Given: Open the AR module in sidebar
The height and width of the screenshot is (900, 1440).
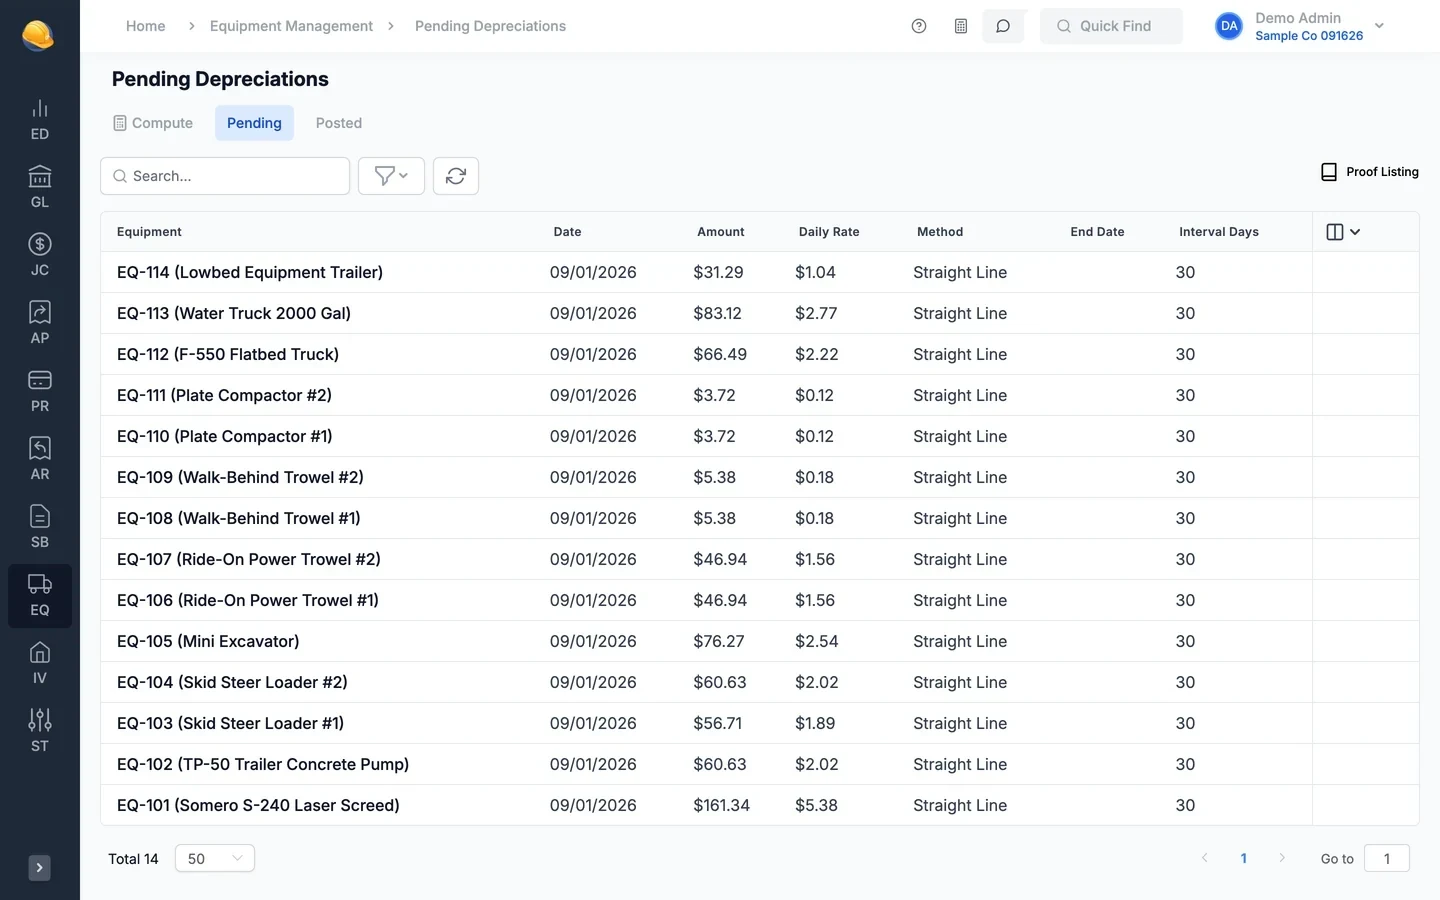Looking at the screenshot, I should coord(40,460).
